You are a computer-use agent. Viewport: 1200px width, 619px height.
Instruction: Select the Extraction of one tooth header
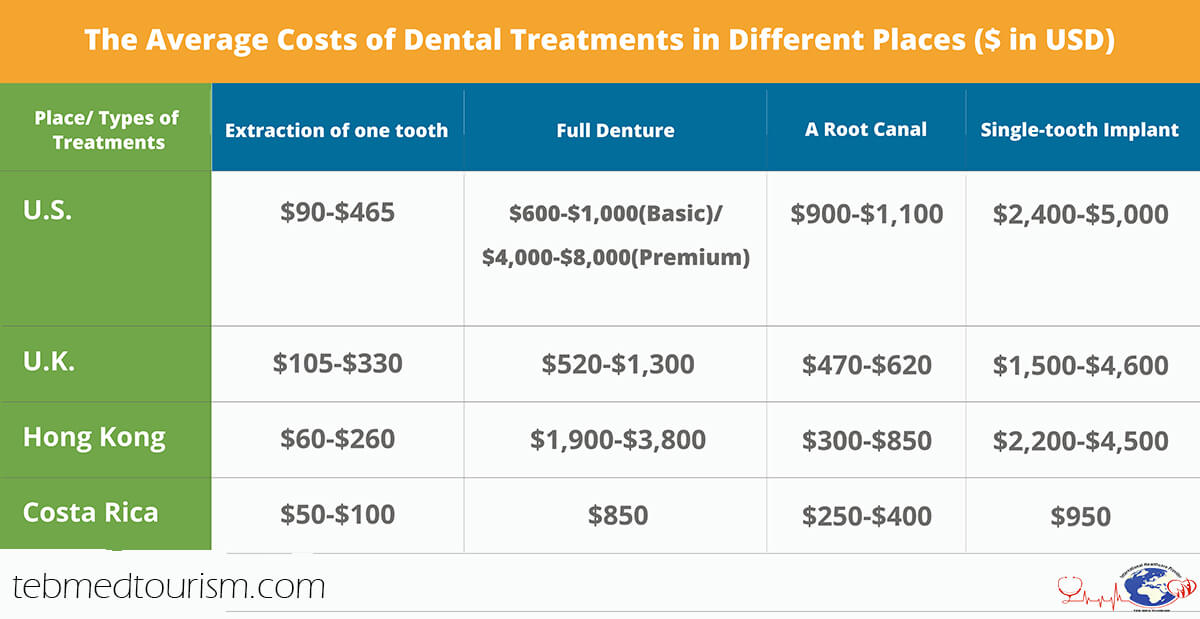click(337, 130)
